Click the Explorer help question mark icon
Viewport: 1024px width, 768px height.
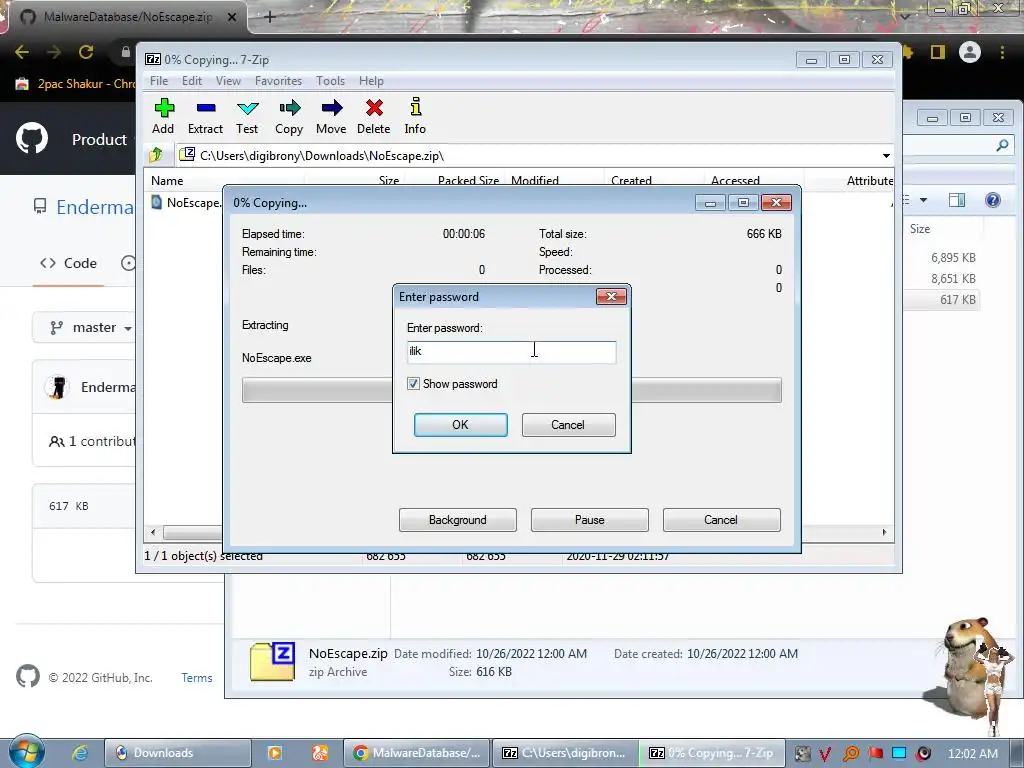pyautogui.click(x=993, y=200)
